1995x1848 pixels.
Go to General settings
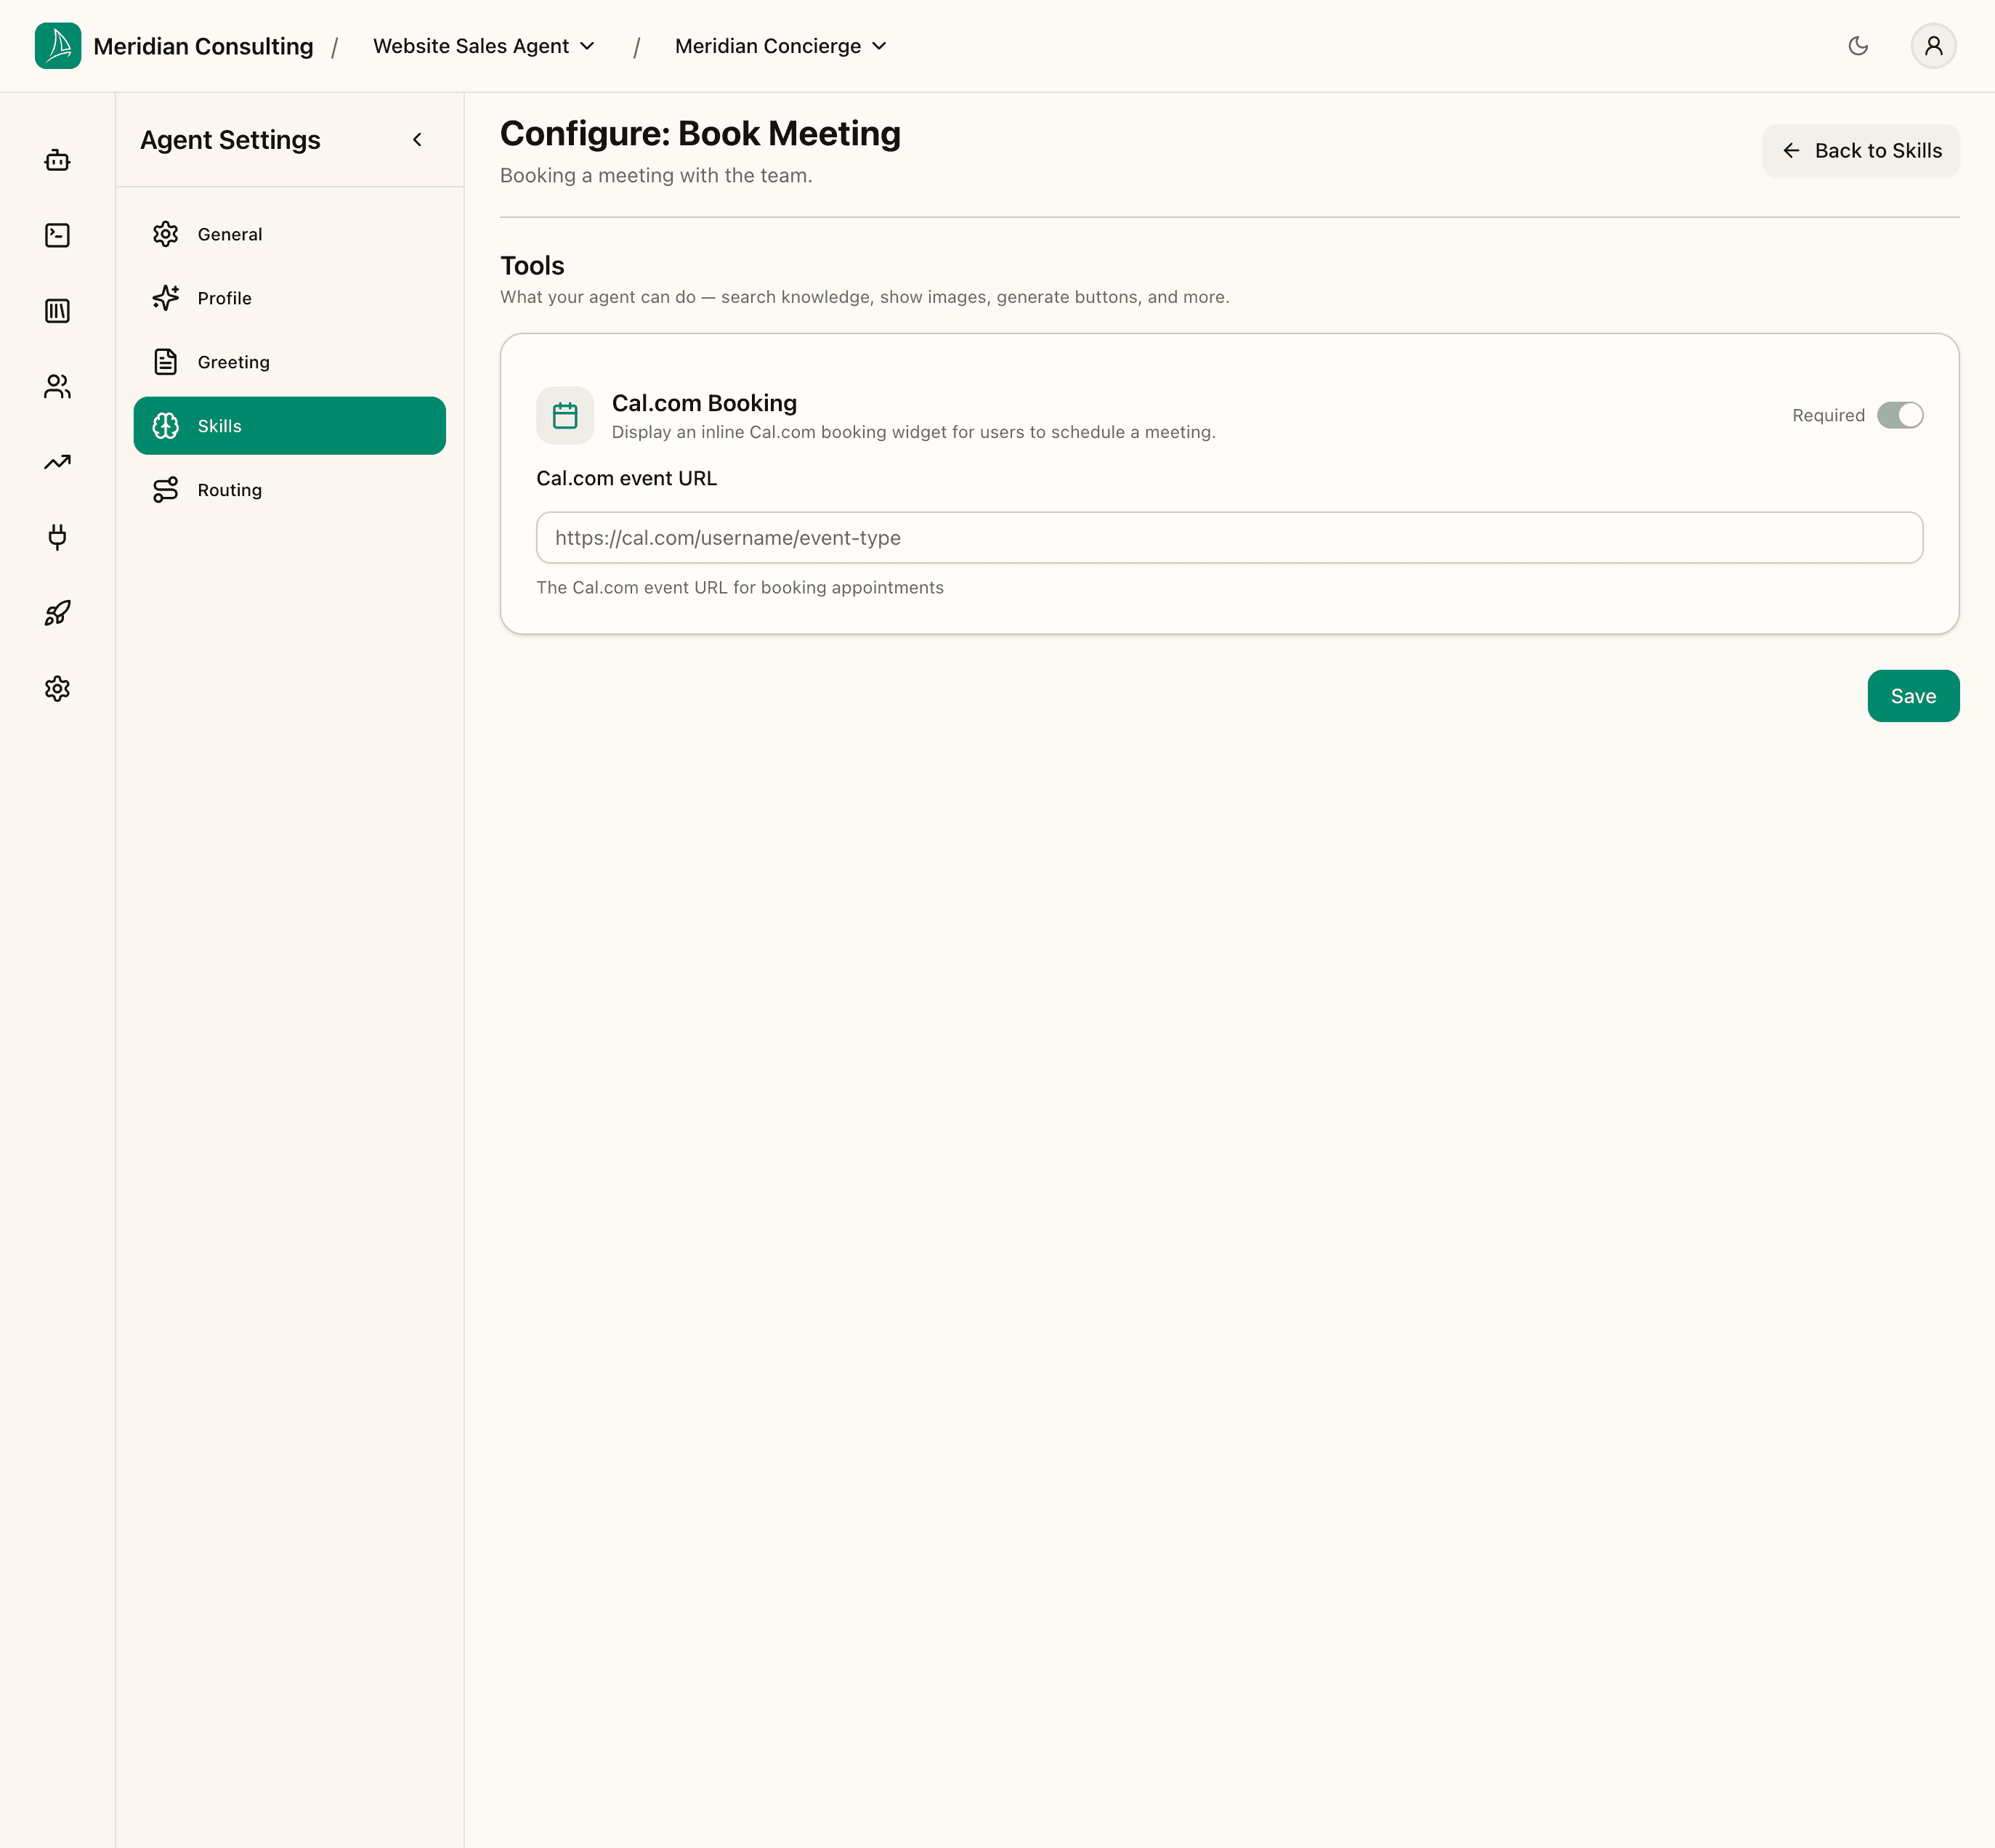[289, 234]
